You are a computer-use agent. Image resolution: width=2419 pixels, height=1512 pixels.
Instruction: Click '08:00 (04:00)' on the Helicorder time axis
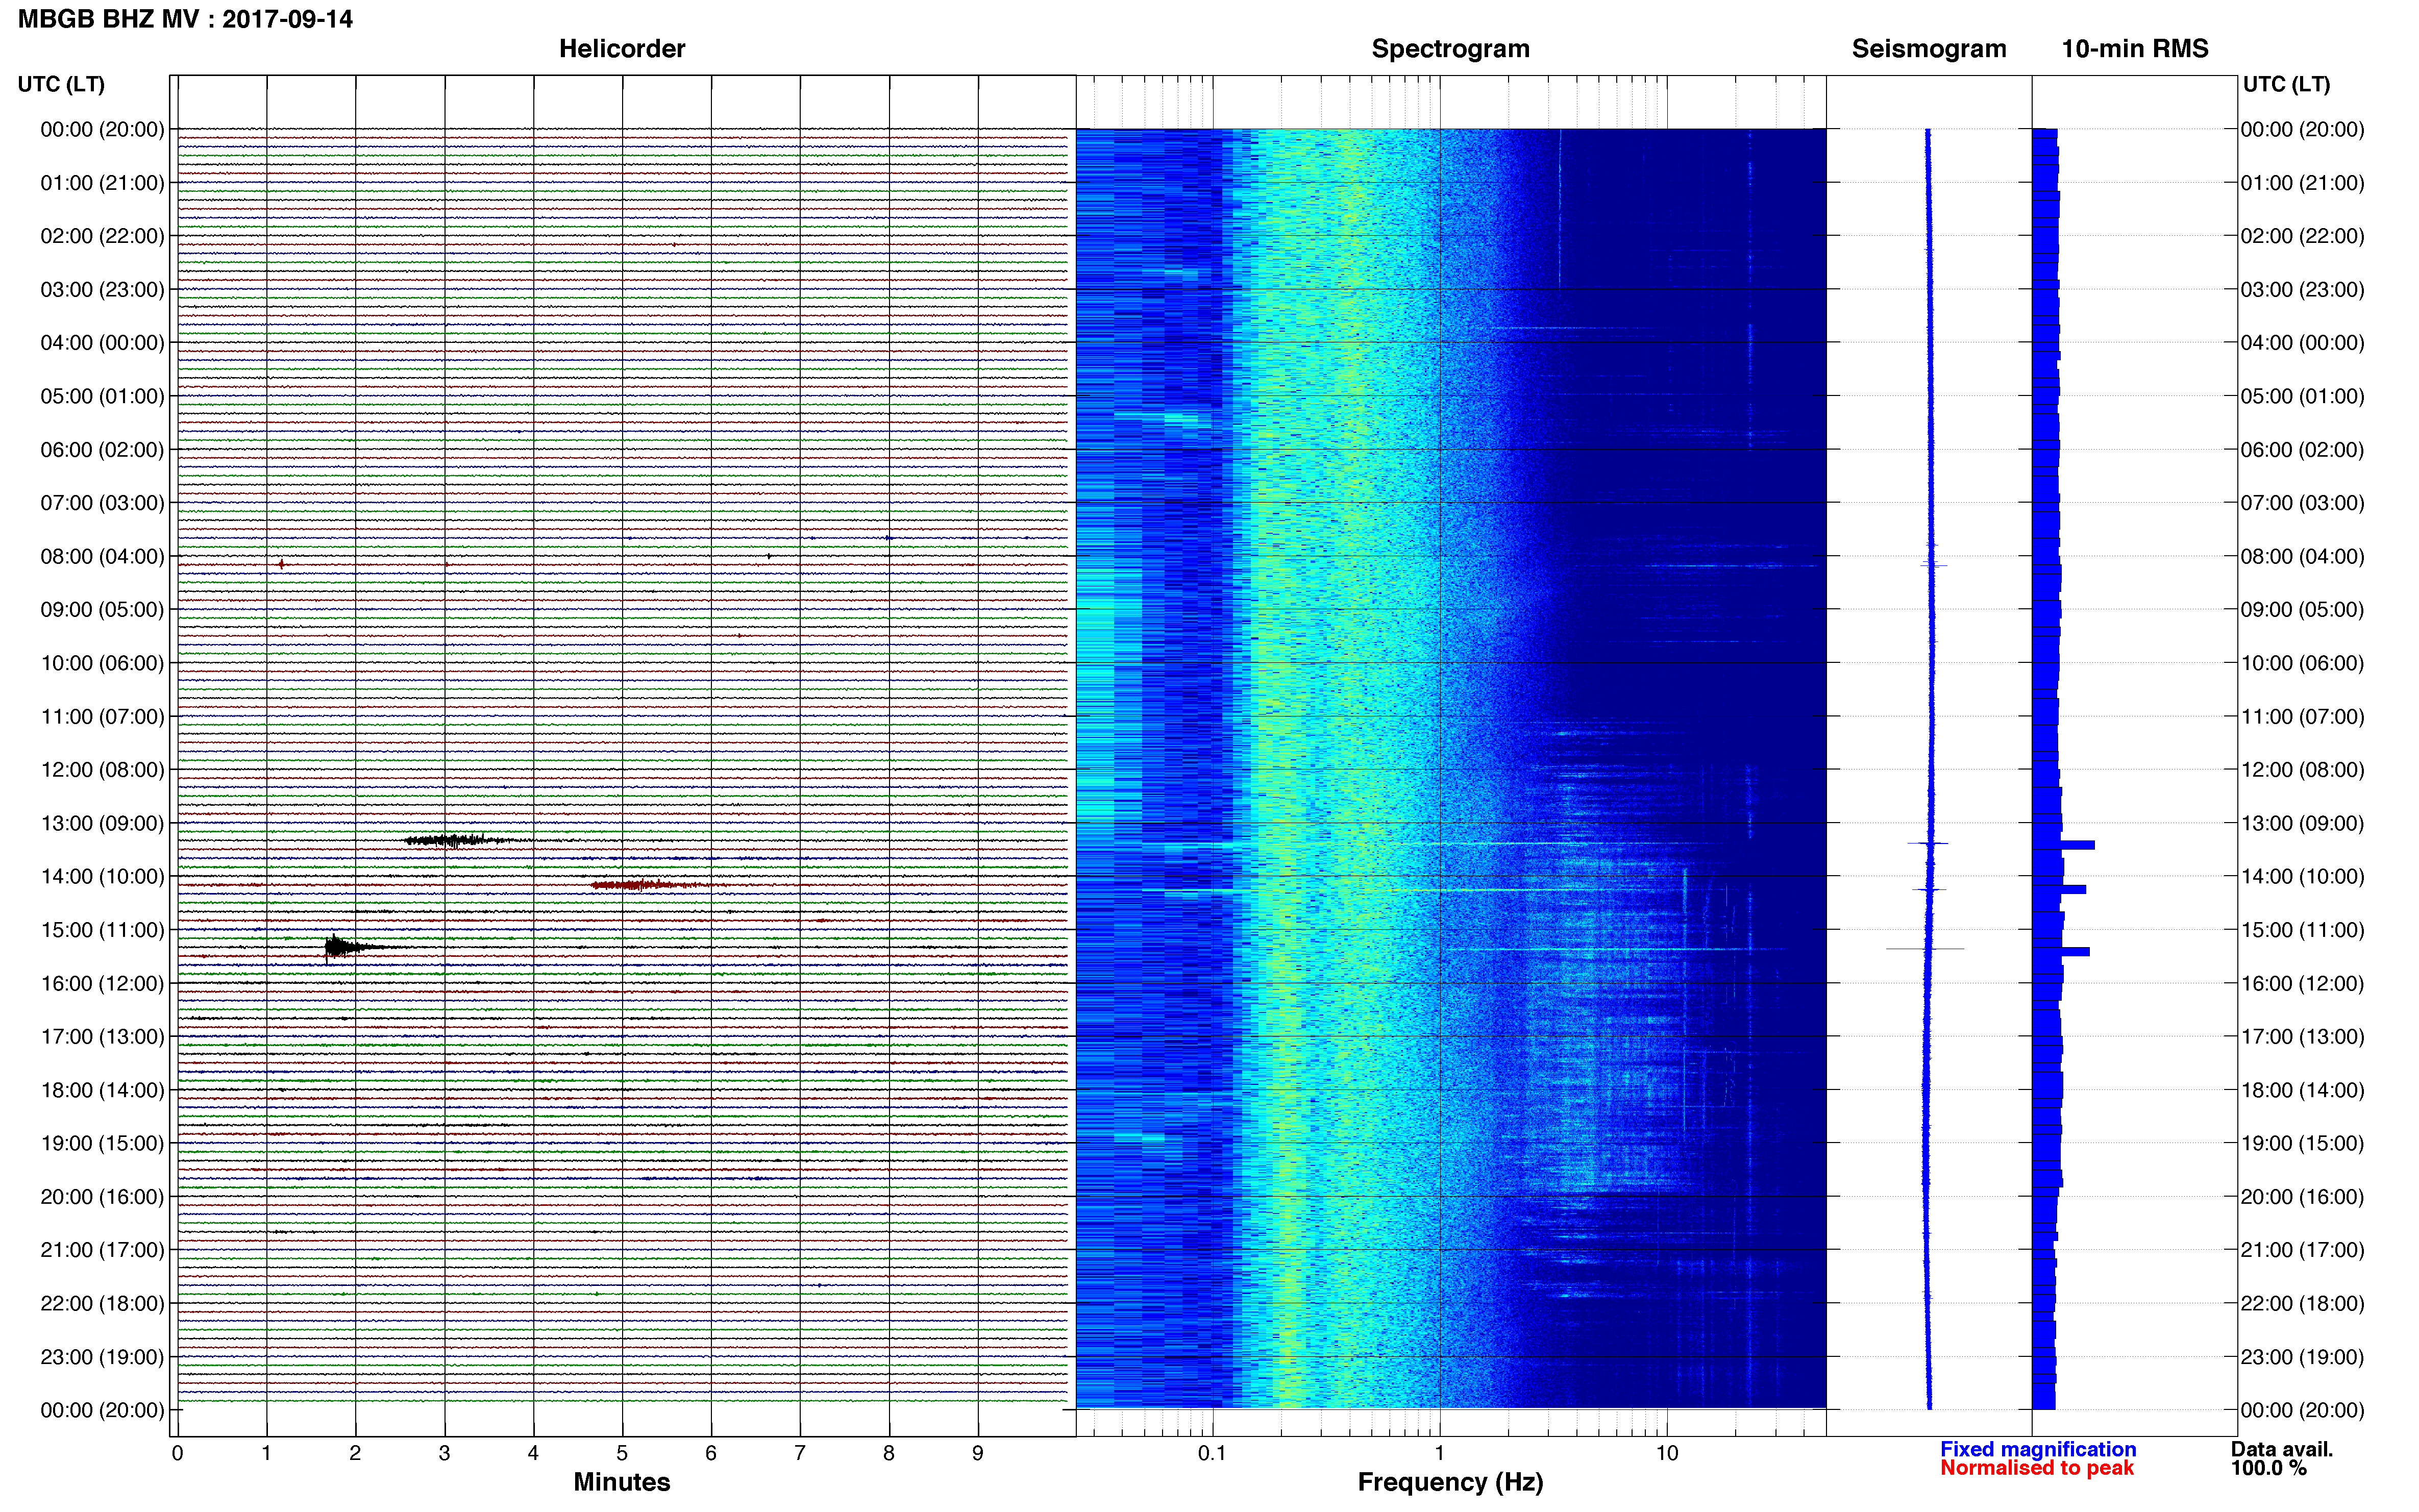point(102,556)
